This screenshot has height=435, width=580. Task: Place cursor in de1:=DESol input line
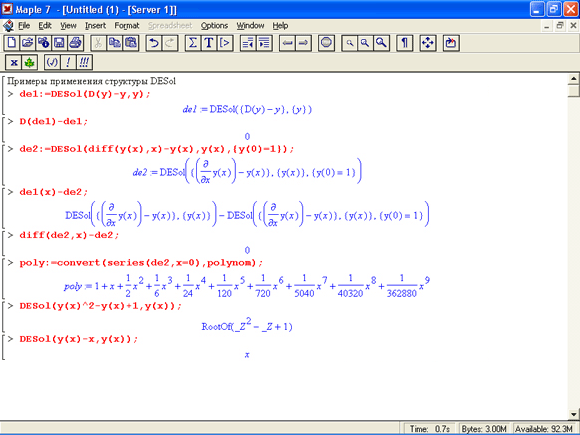click(x=85, y=94)
